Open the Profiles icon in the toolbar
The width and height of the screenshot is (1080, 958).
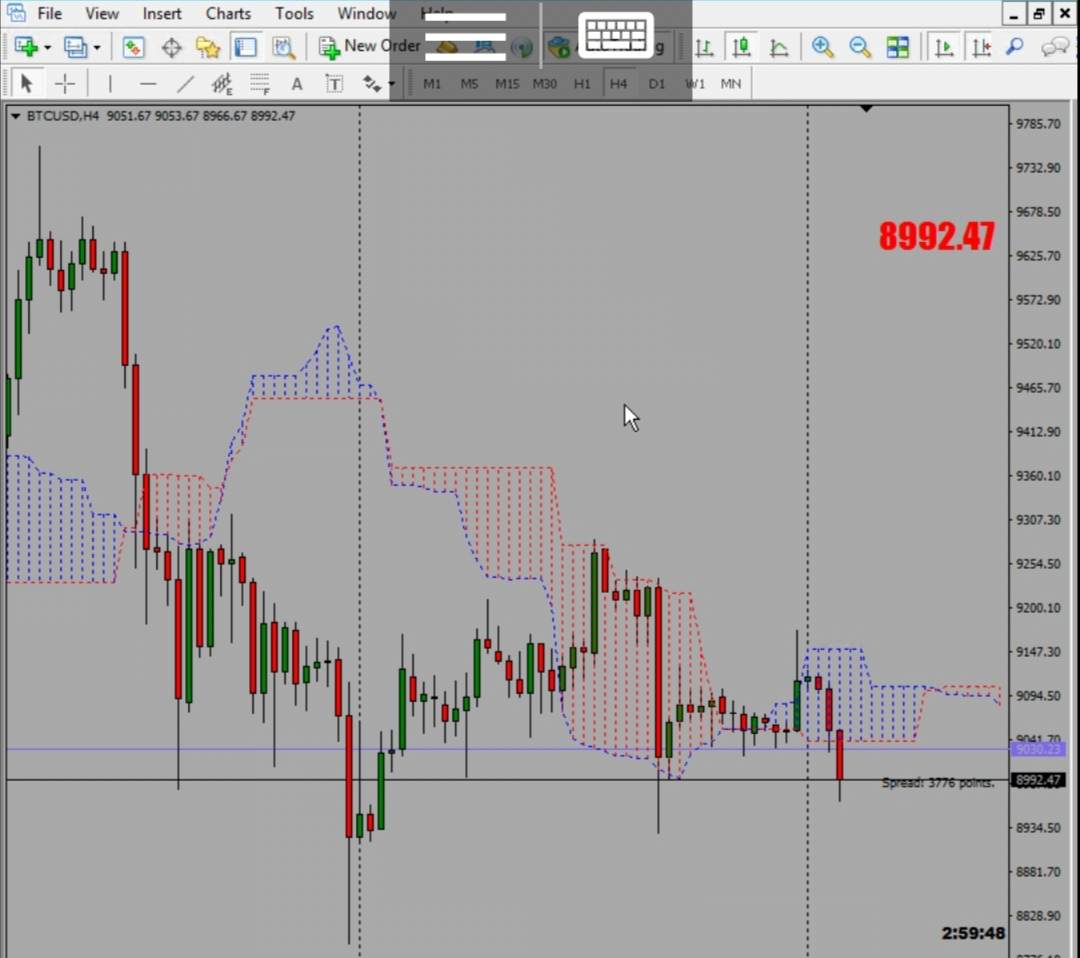point(74,47)
